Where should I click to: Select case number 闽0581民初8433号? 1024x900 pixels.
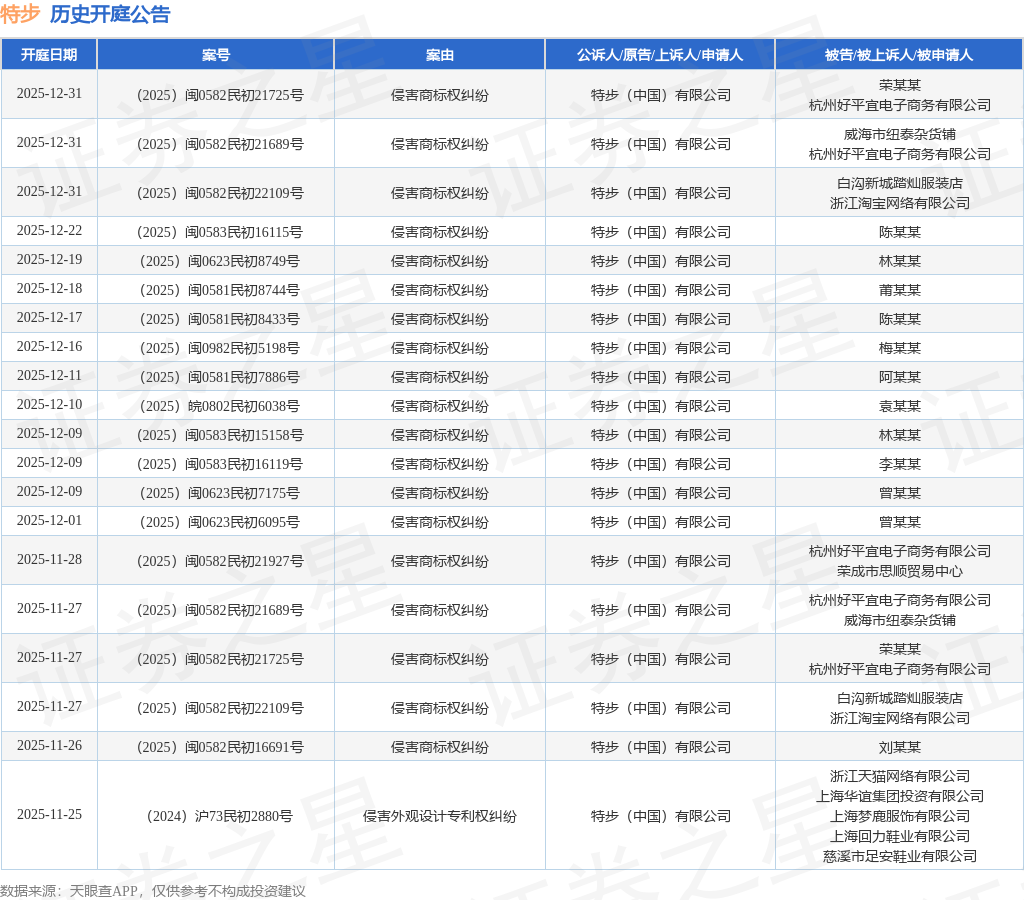click(x=220, y=319)
